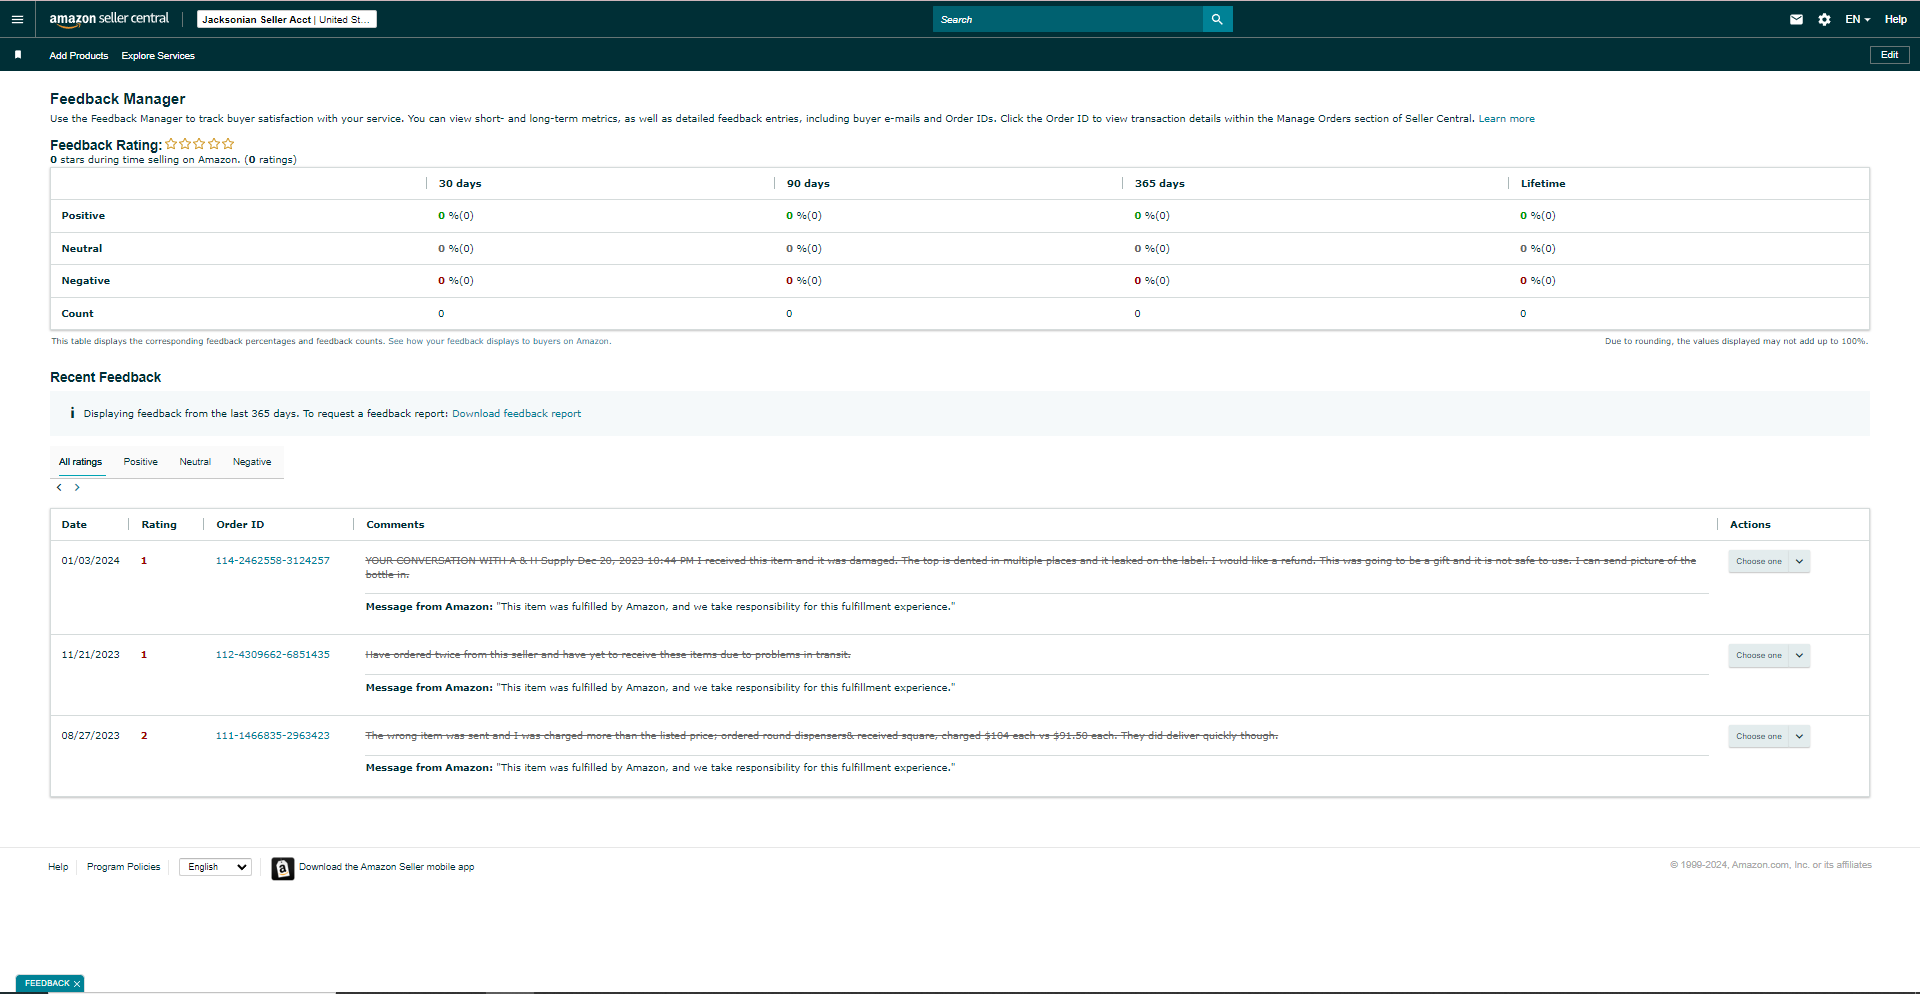Open the EN language dropdown
Image resolution: width=1920 pixels, height=994 pixels.
[x=1857, y=19]
